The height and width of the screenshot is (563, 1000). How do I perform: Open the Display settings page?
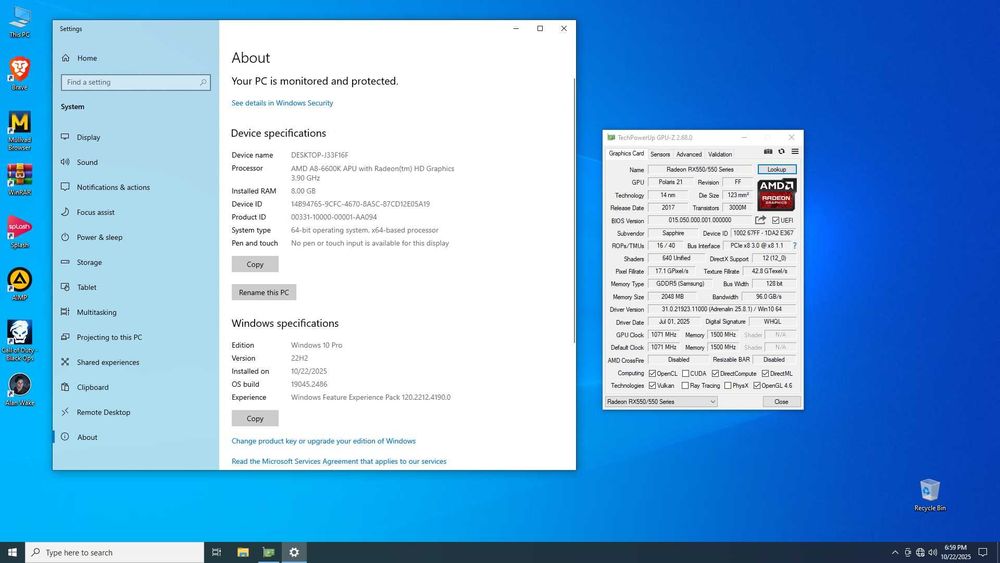pos(88,137)
